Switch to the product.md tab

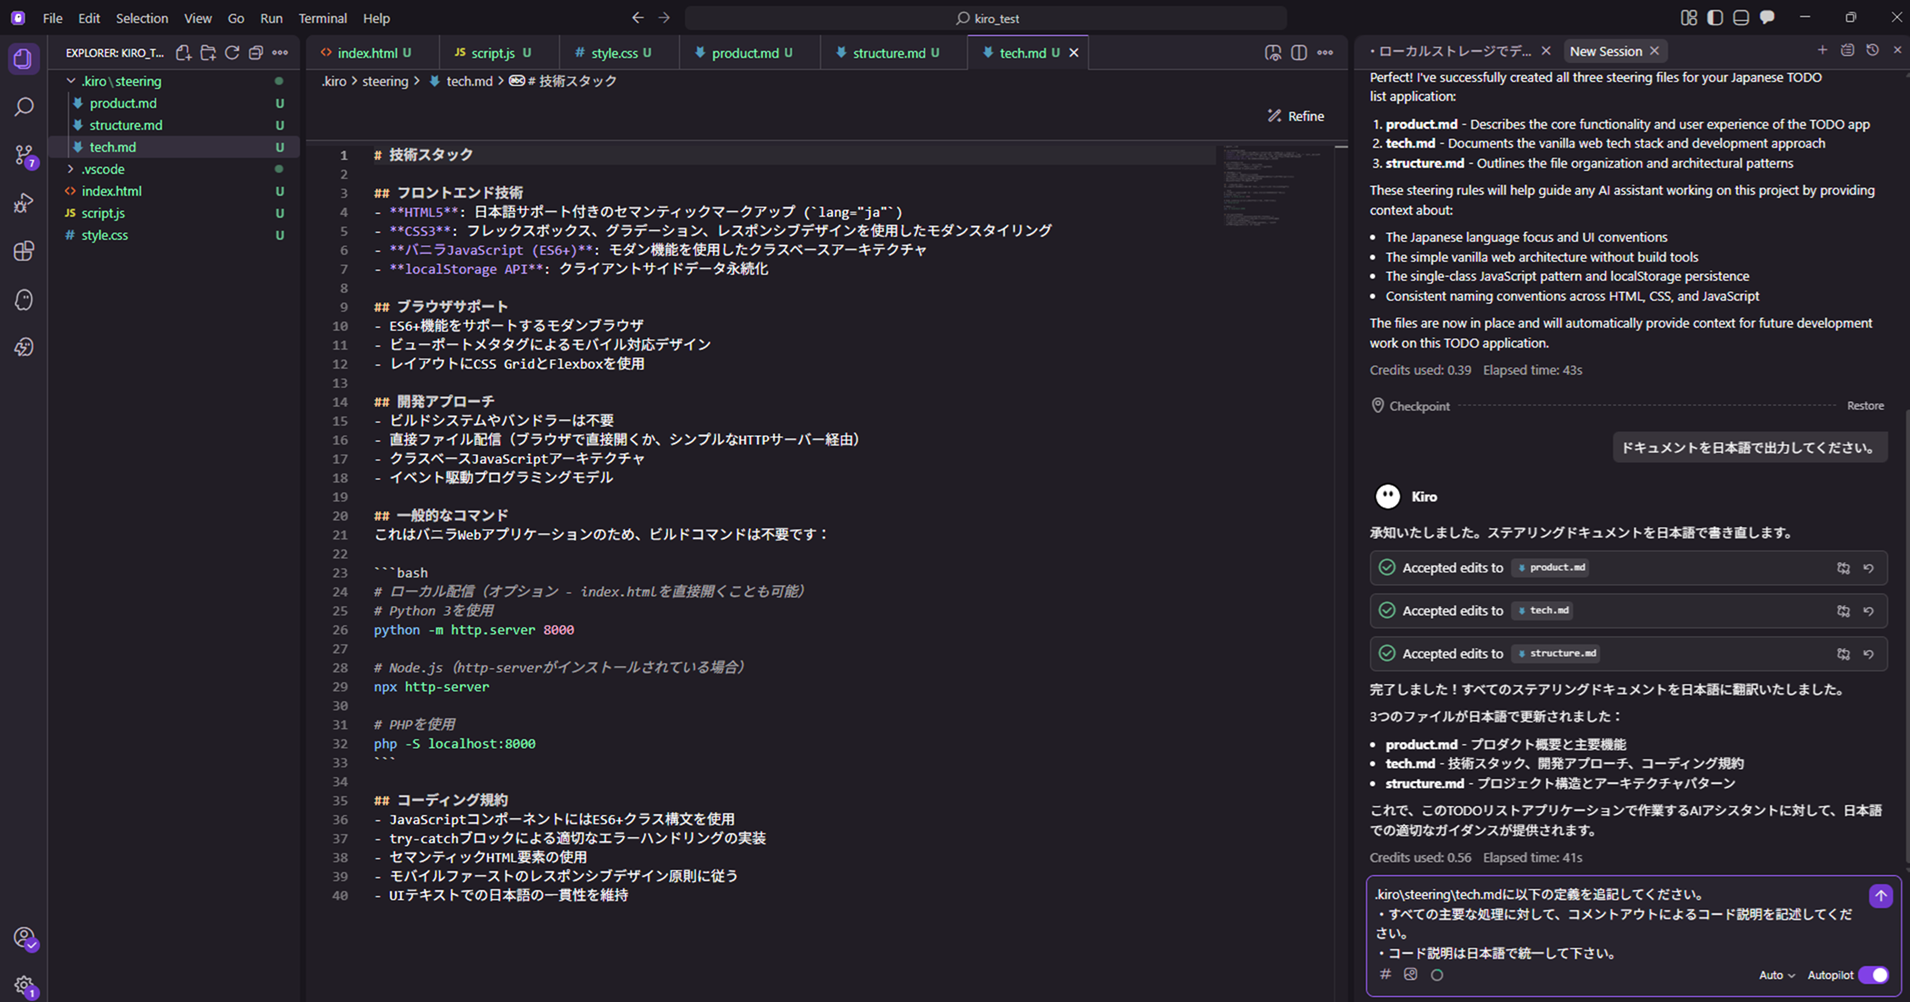749,52
